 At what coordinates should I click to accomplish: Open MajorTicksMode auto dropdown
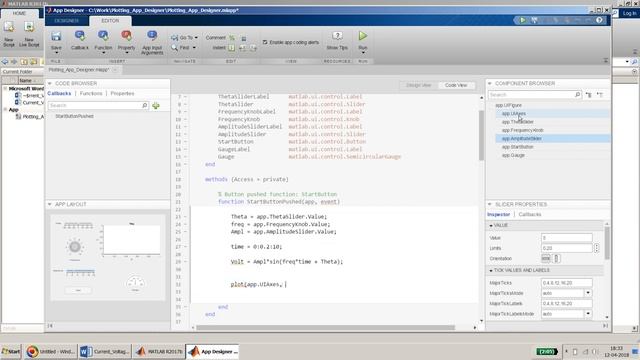[588, 293]
